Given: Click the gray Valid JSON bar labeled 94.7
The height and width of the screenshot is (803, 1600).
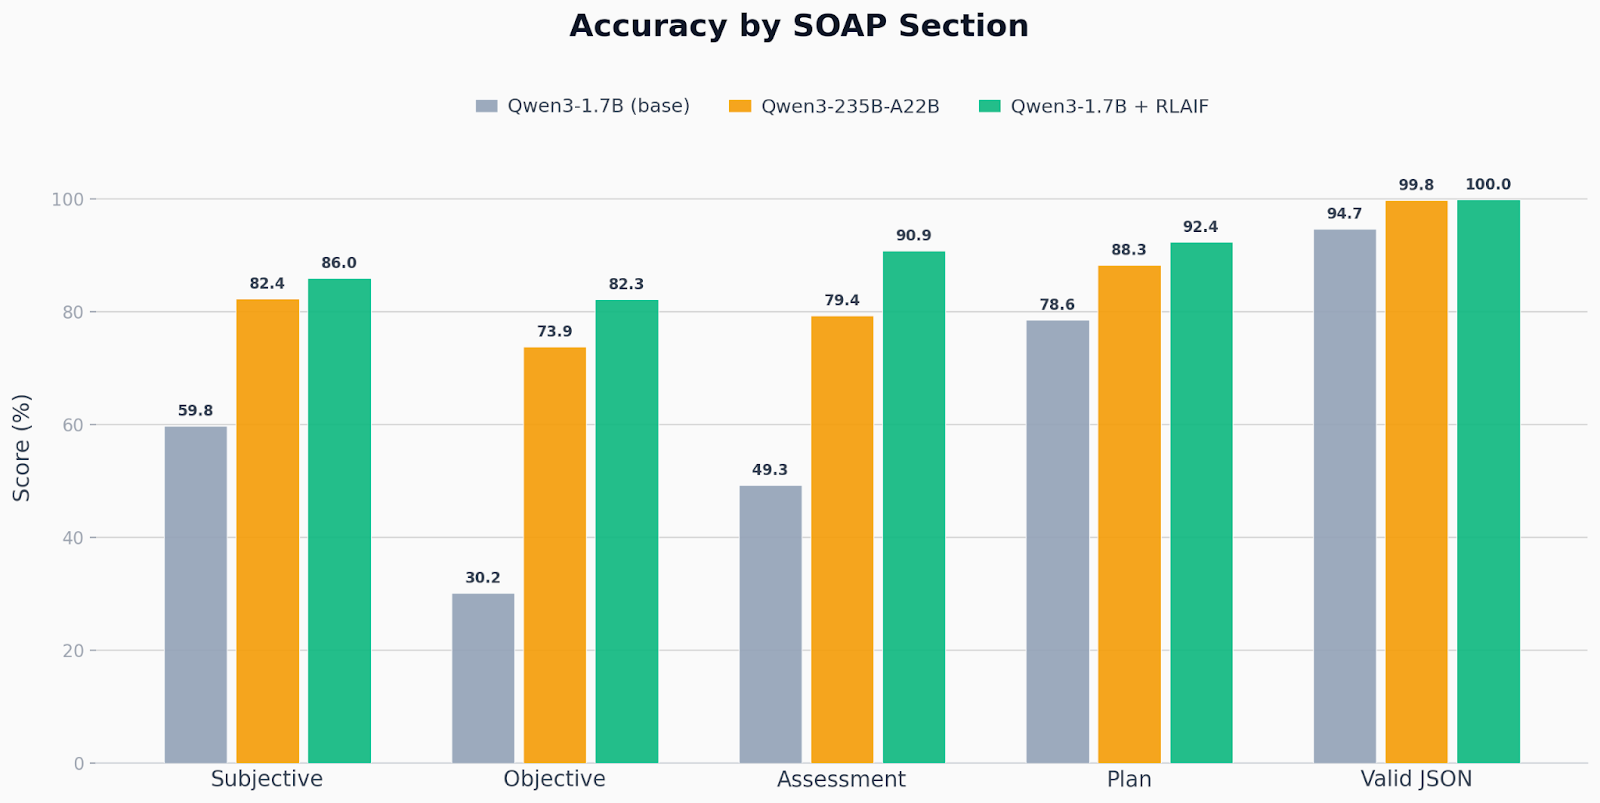Looking at the screenshot, I should point(1345,496).
